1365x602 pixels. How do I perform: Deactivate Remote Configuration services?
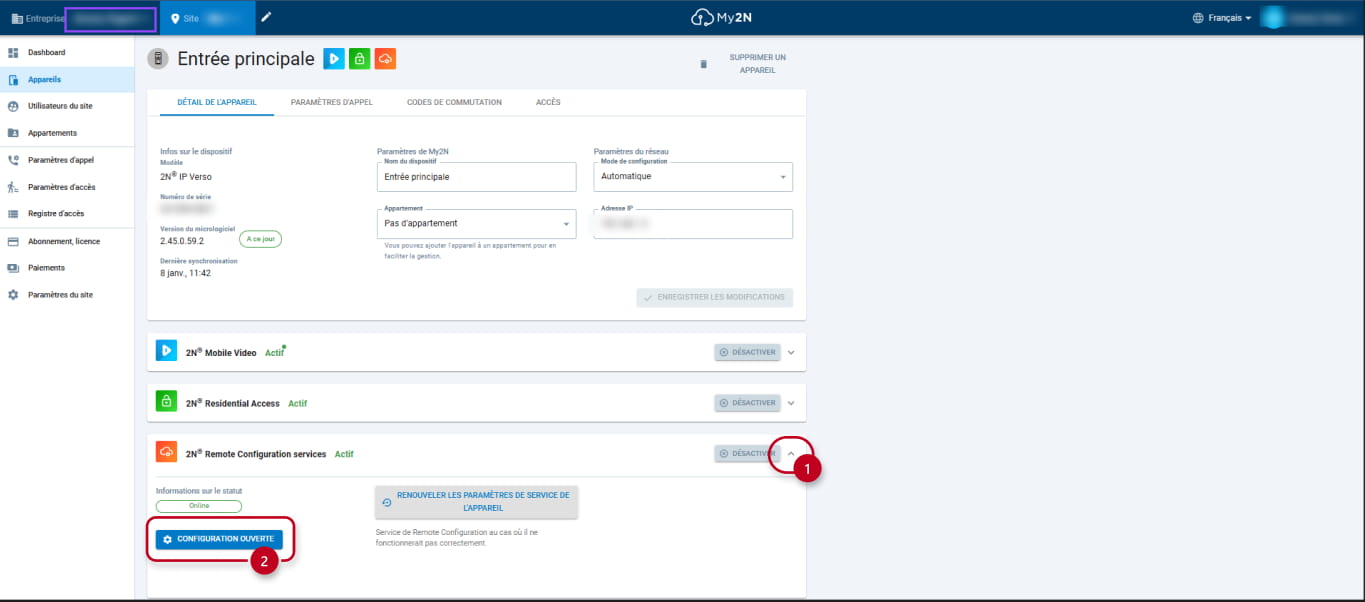747,454
